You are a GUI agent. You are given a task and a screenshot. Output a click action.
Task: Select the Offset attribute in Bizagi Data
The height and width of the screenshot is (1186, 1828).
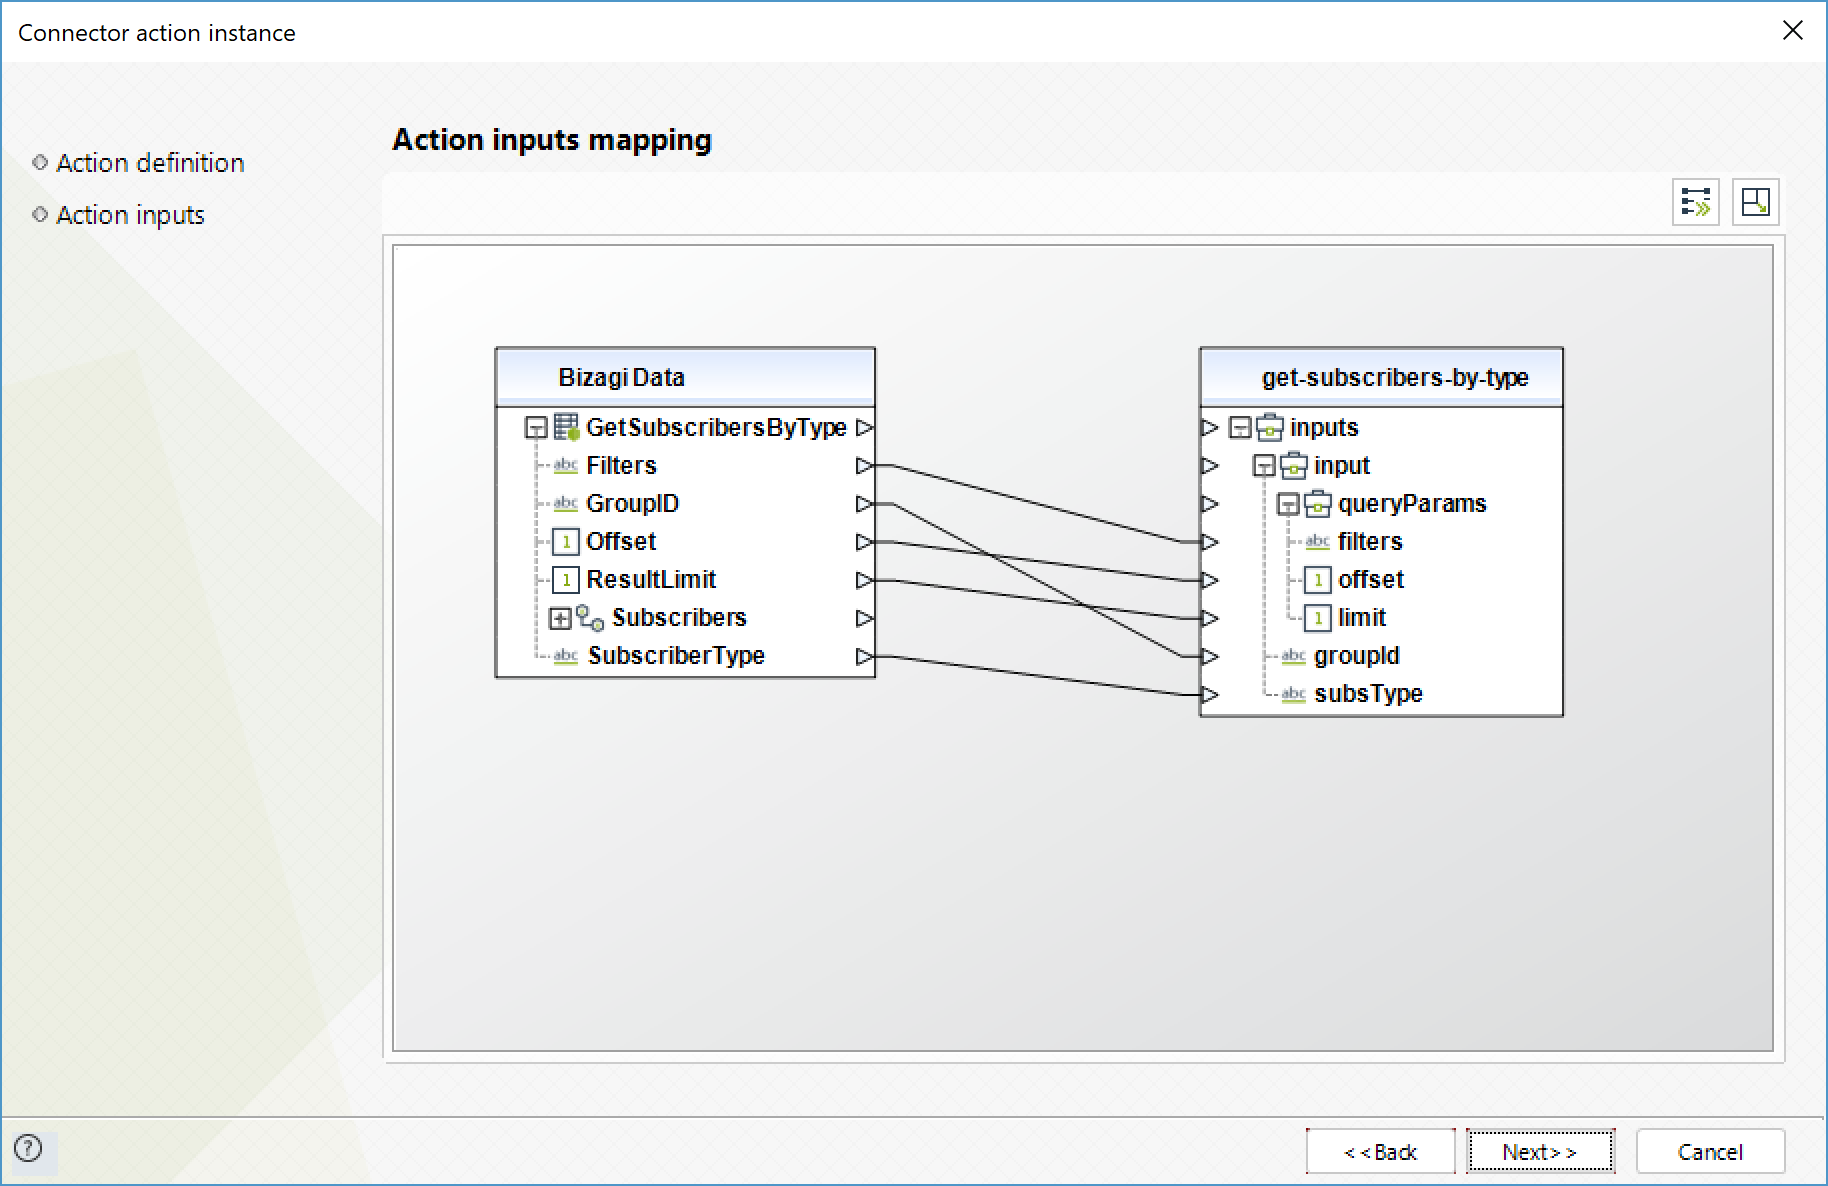click(x=621, y=542)
